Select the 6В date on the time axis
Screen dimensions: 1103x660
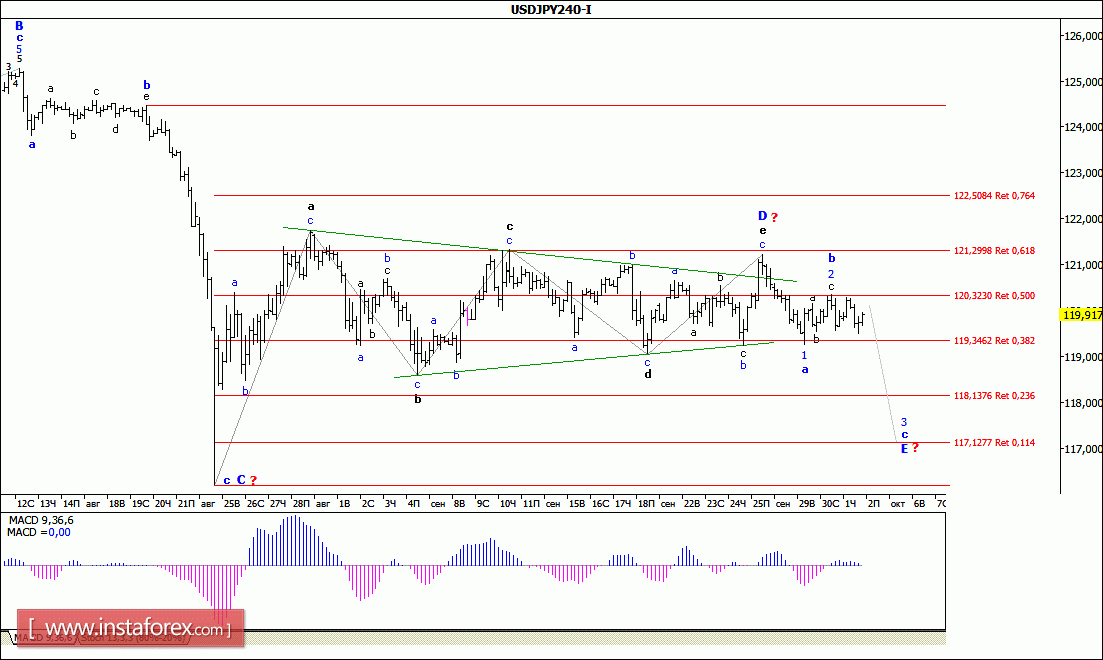(x=919, y=503)
